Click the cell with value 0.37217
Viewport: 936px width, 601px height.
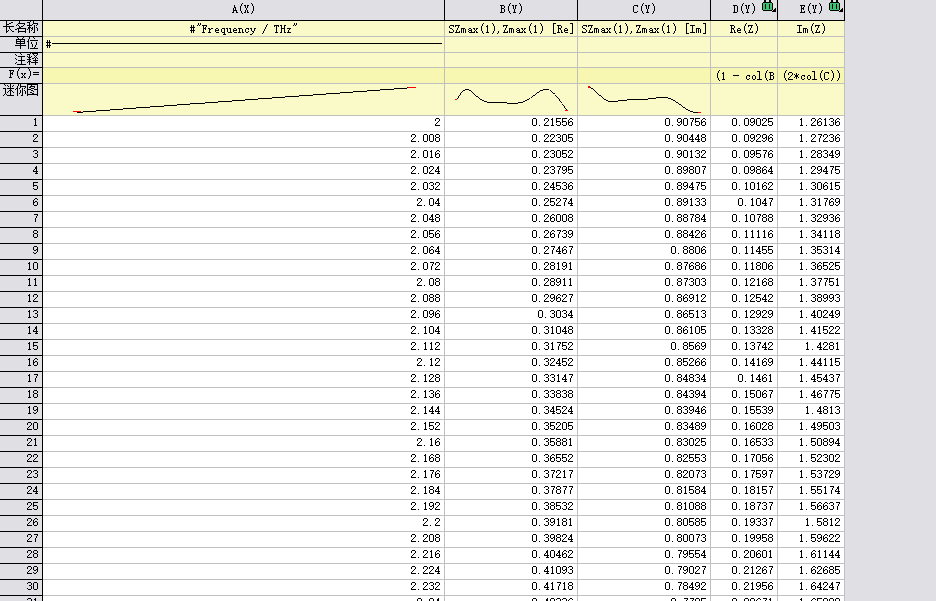point(511,474)
